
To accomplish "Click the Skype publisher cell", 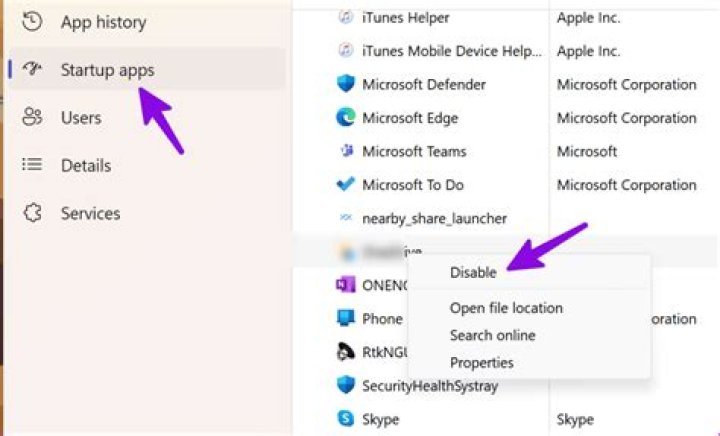I will click(x=575, y=419).
